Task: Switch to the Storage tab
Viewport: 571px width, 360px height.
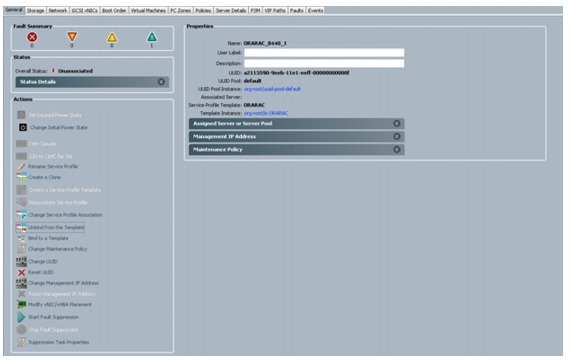Action: (35, 11)
